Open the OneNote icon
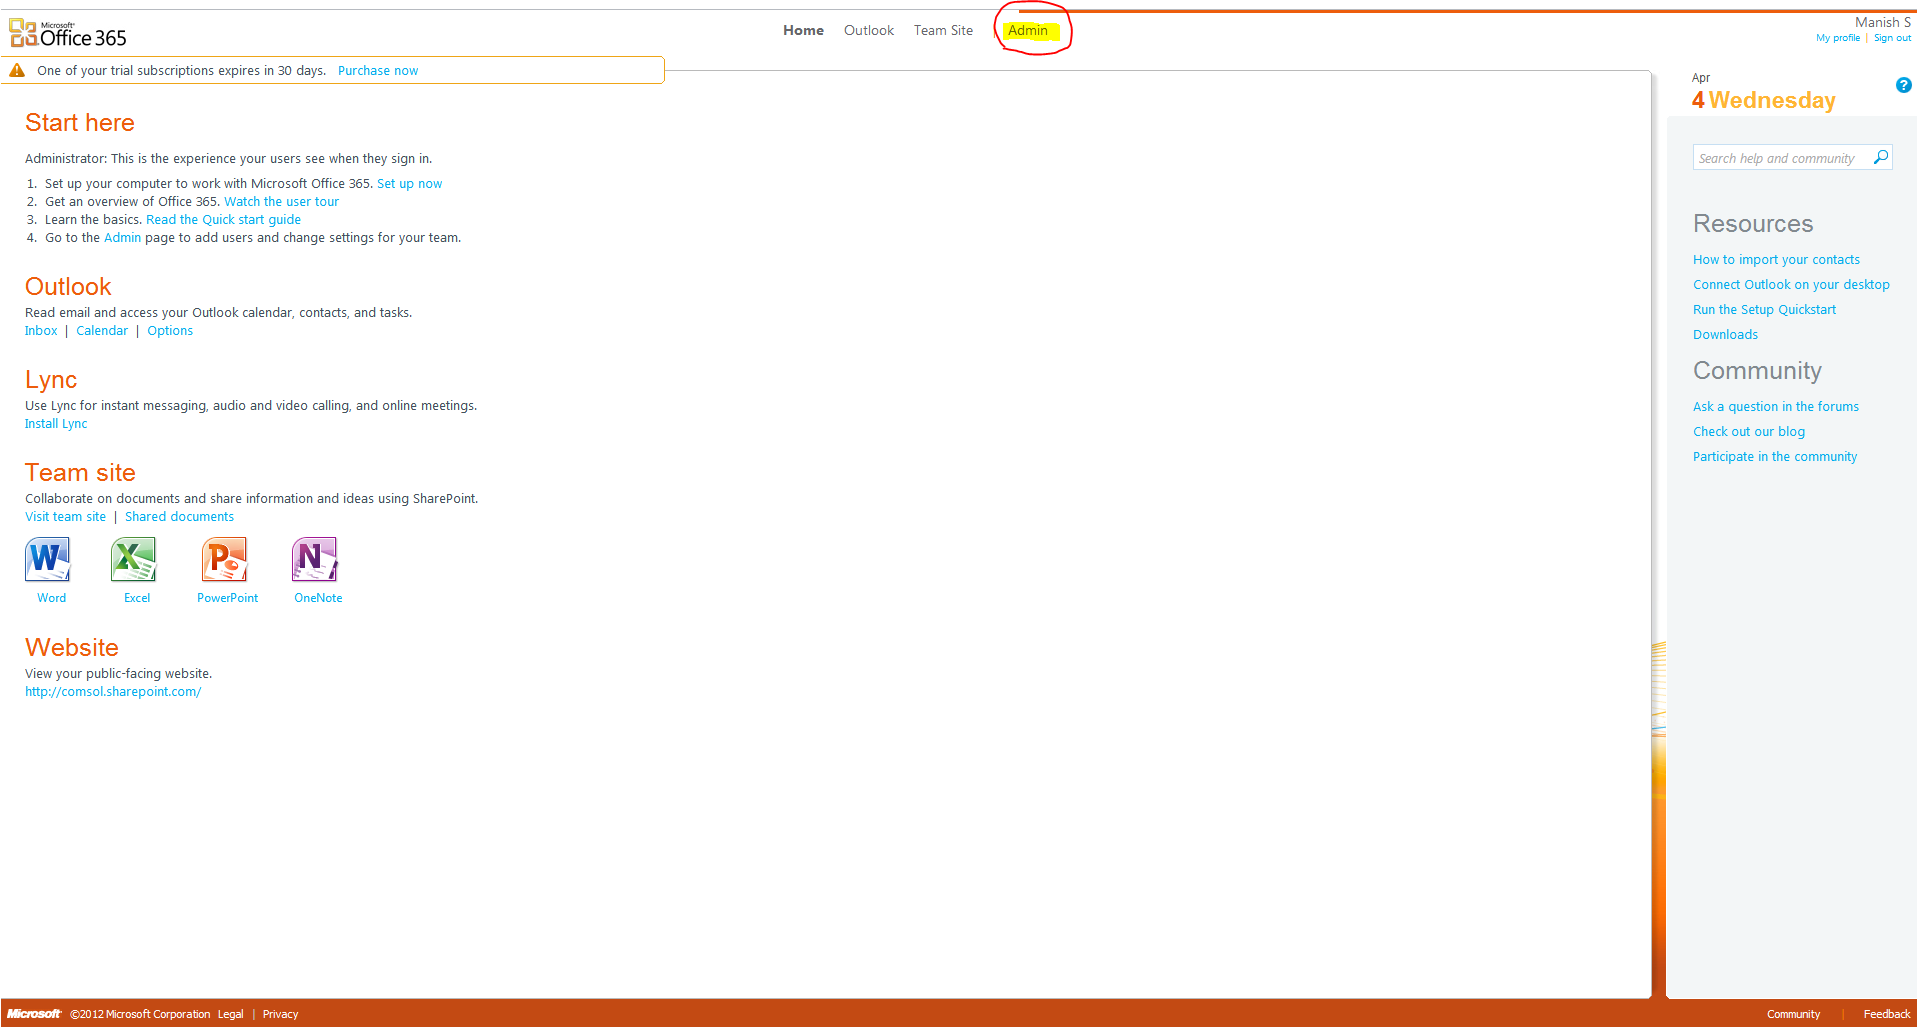The width and height of the screenshot is (1918, 1028). point(315,559)
